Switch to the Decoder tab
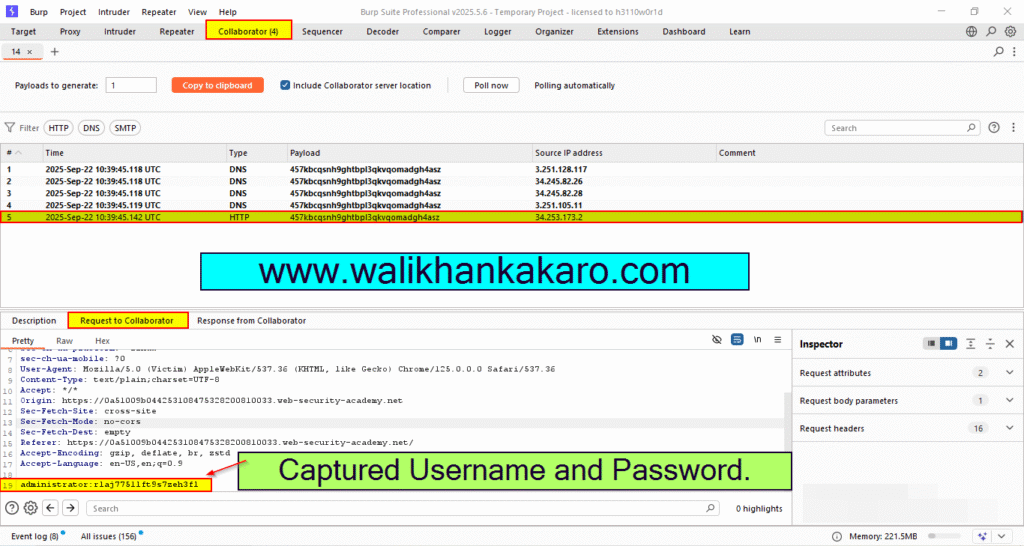The image size is (1024, 546). [382, 31]
